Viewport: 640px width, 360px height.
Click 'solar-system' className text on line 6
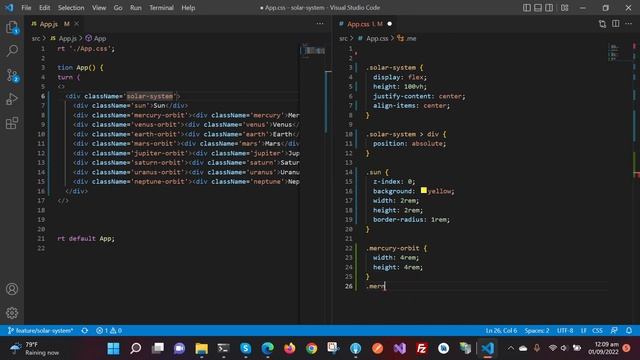pos(150,96)
